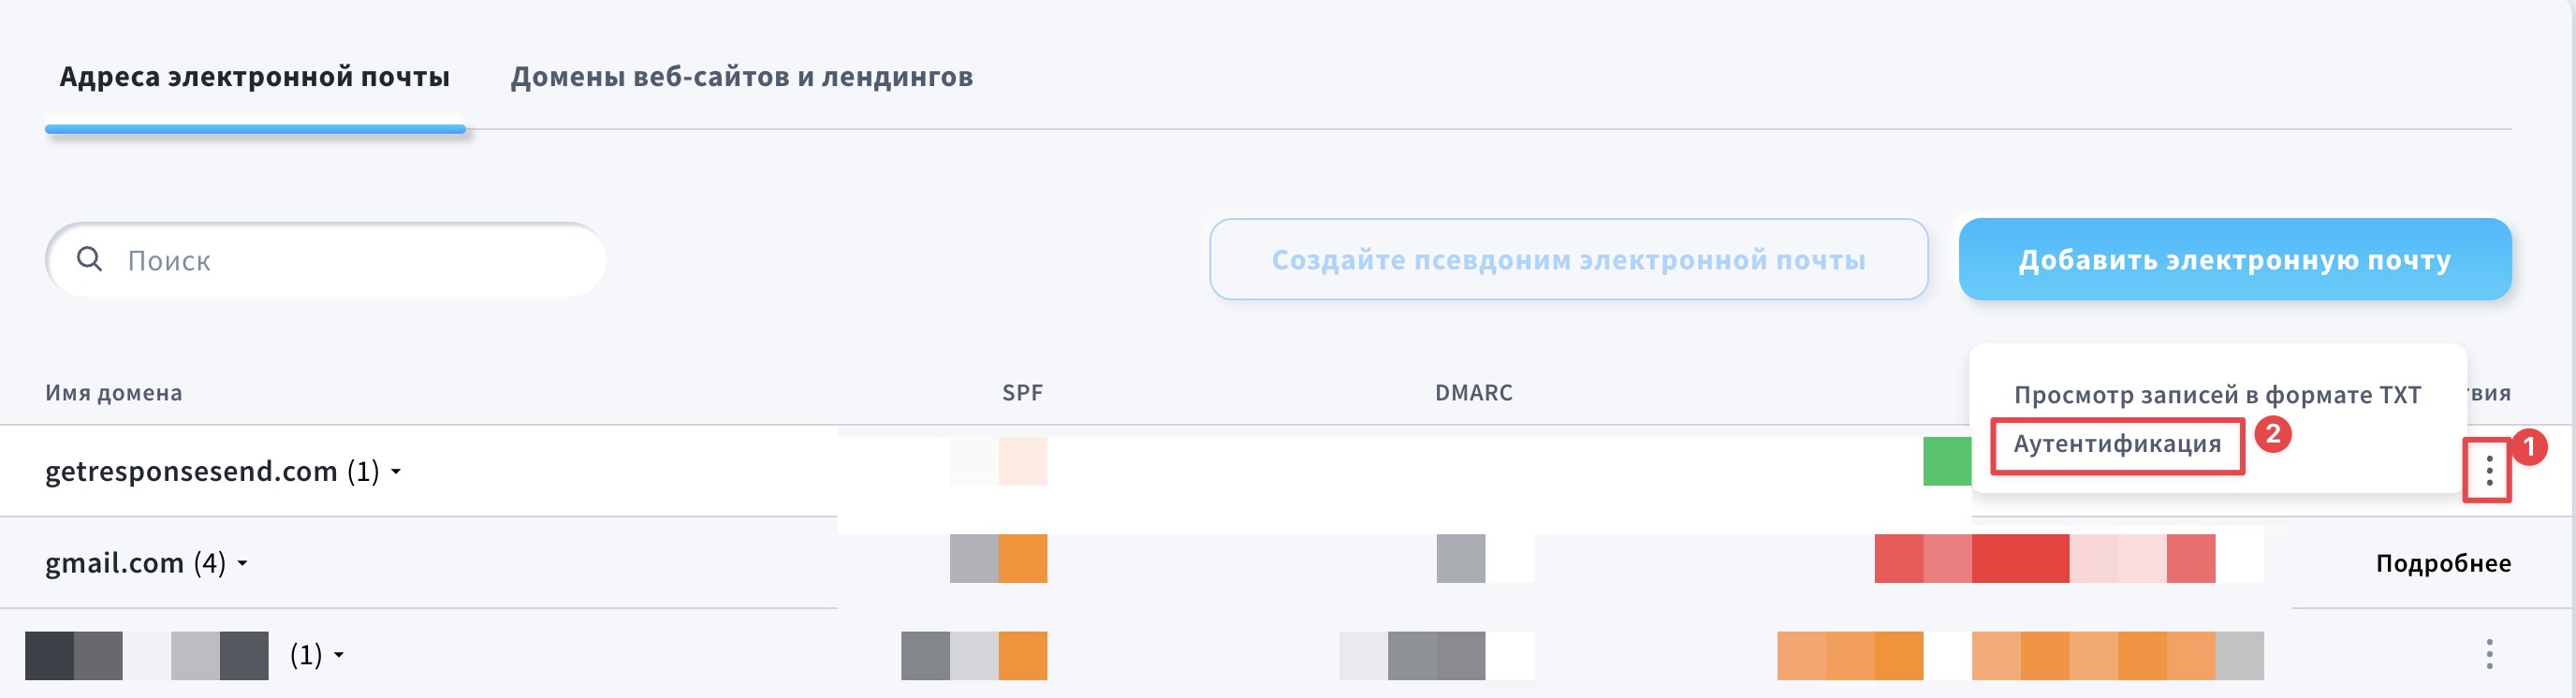2576x698 pixels.
Task: Switch to Домены веб-сайтов и лендингов tab
Action: pyautogui.click(x=741, y=77)
